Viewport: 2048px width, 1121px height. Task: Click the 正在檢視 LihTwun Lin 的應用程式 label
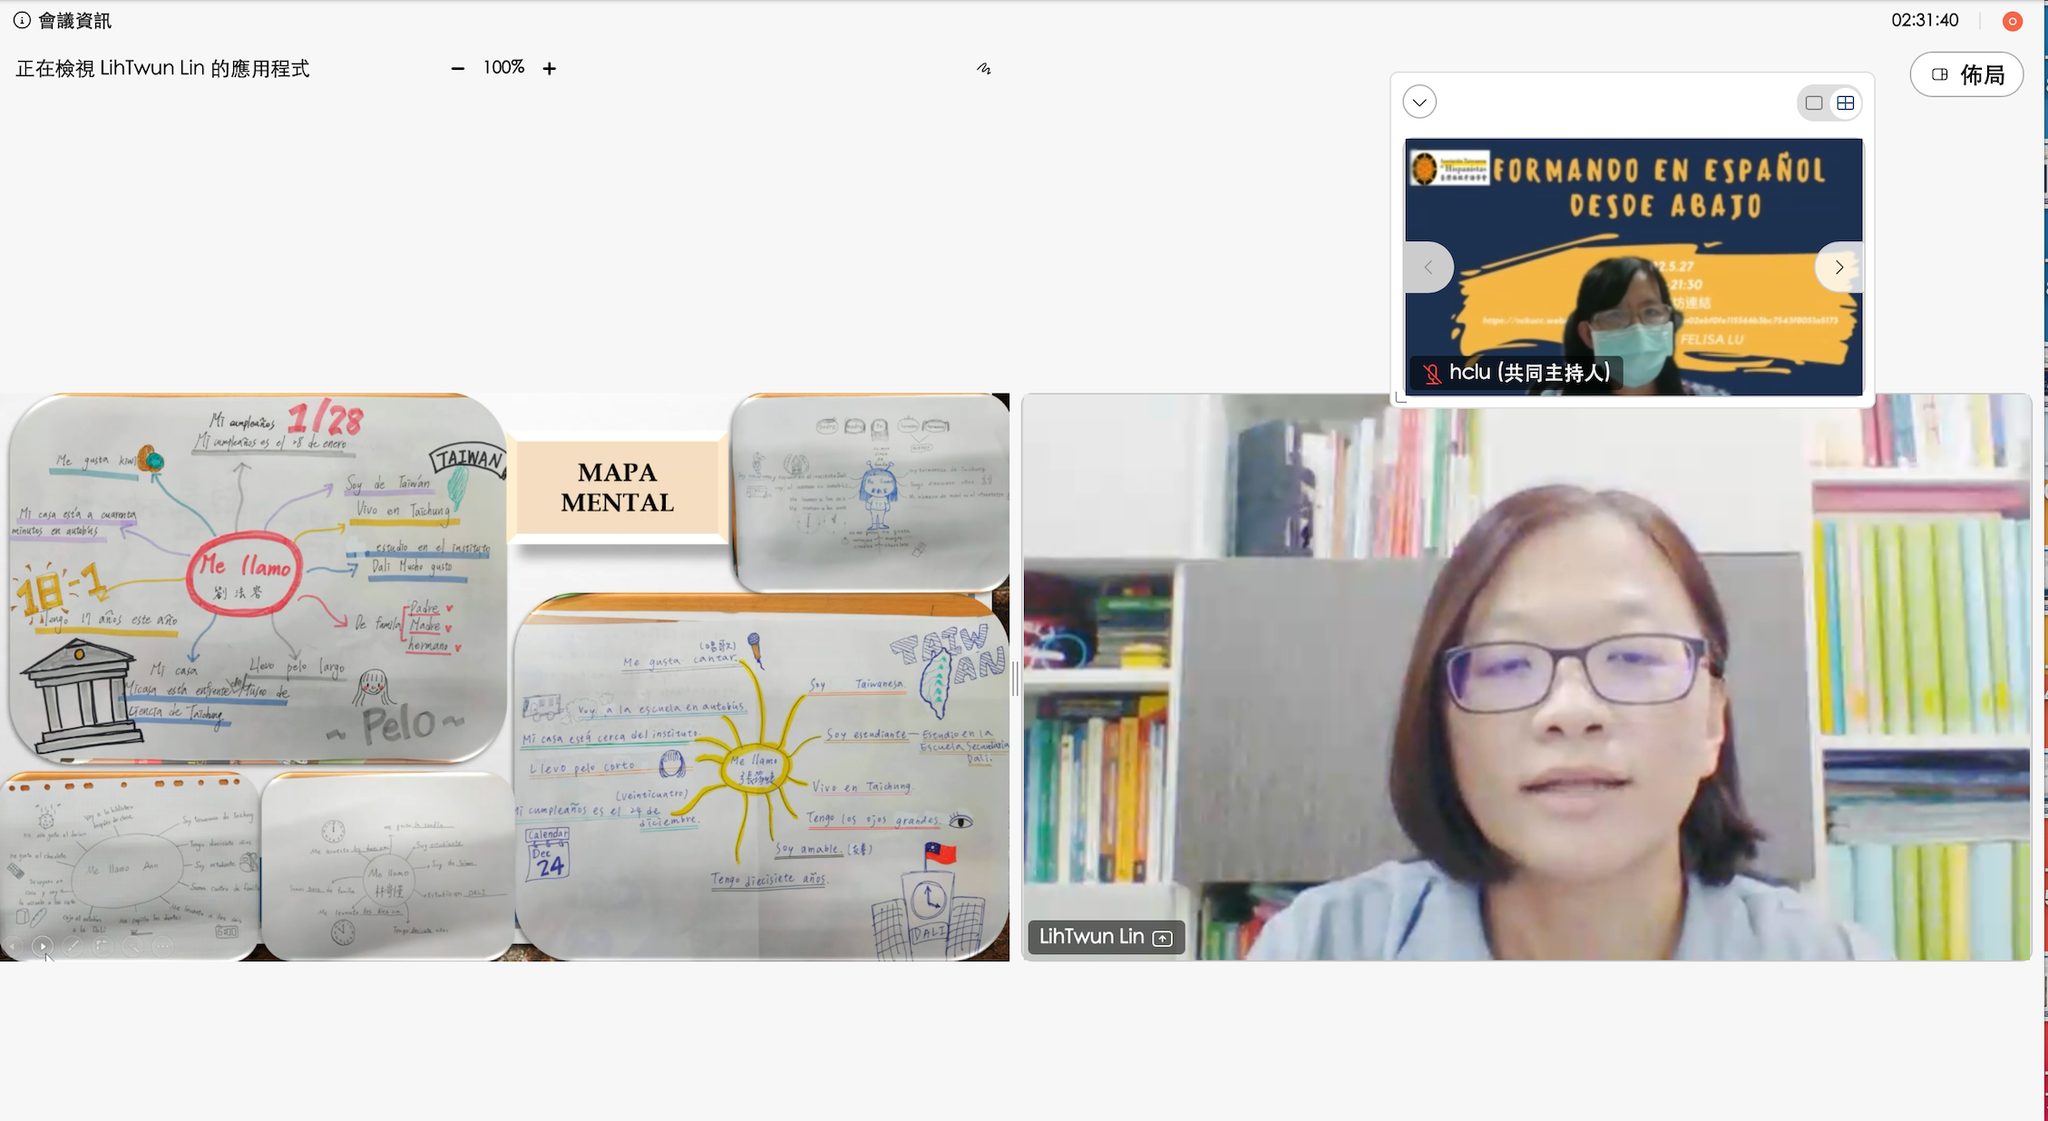pos(162,68)
